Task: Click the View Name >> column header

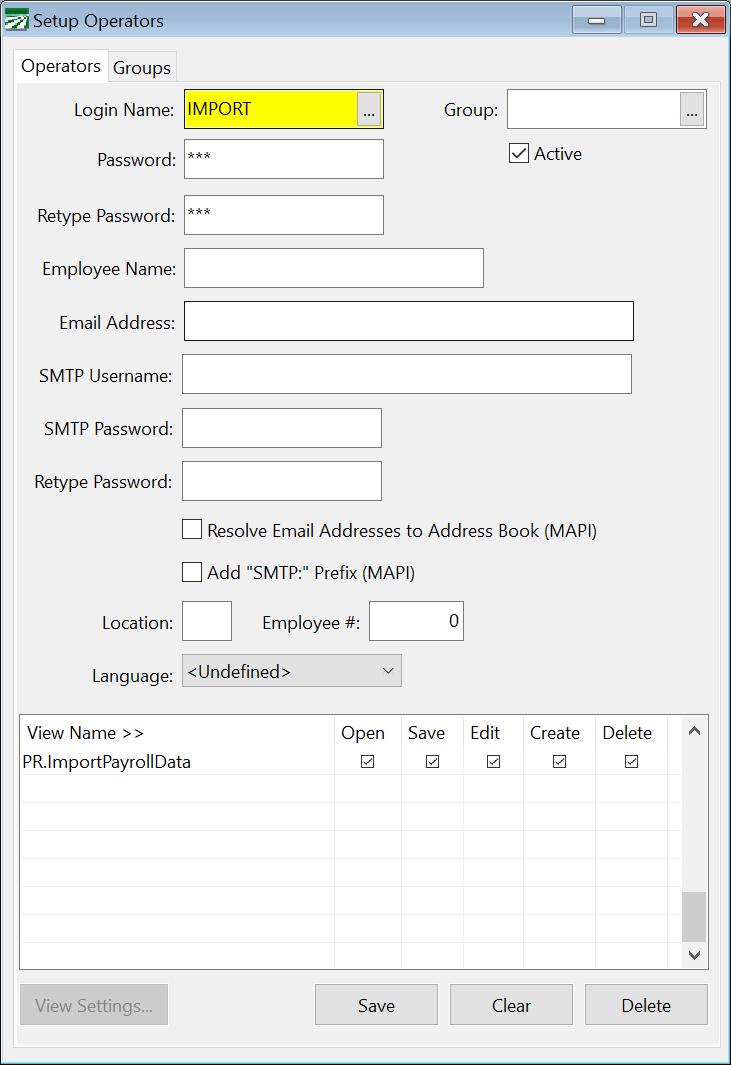Action: [x=86, y=733]
